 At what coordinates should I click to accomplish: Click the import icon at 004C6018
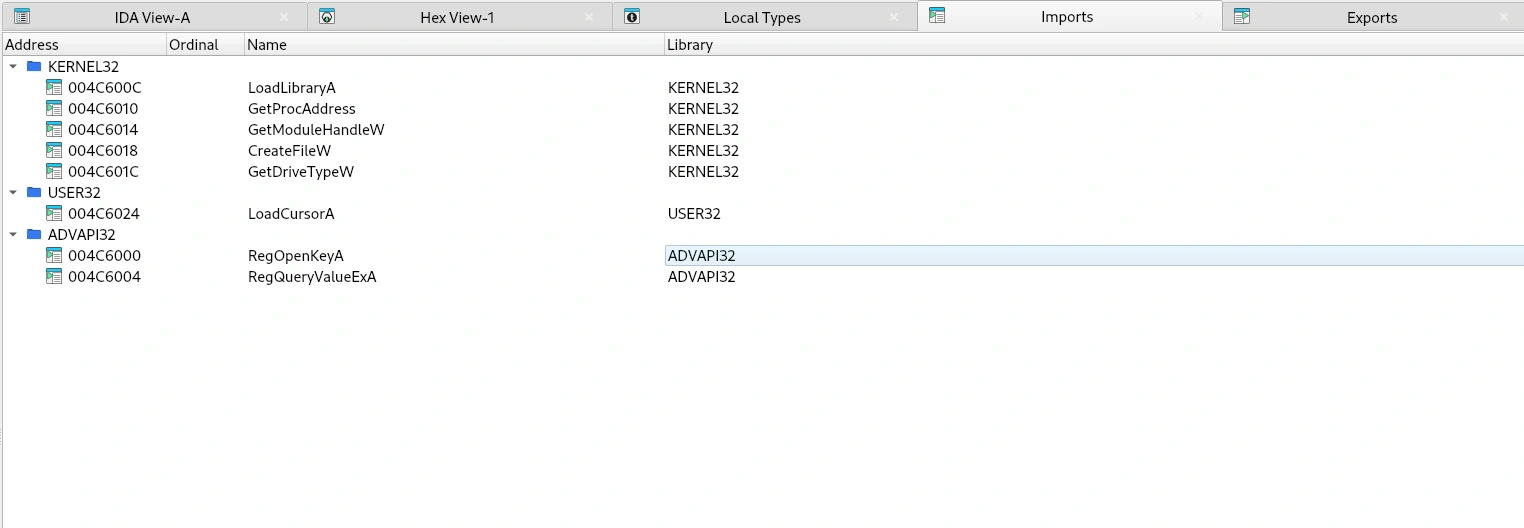tap(54, 150)
